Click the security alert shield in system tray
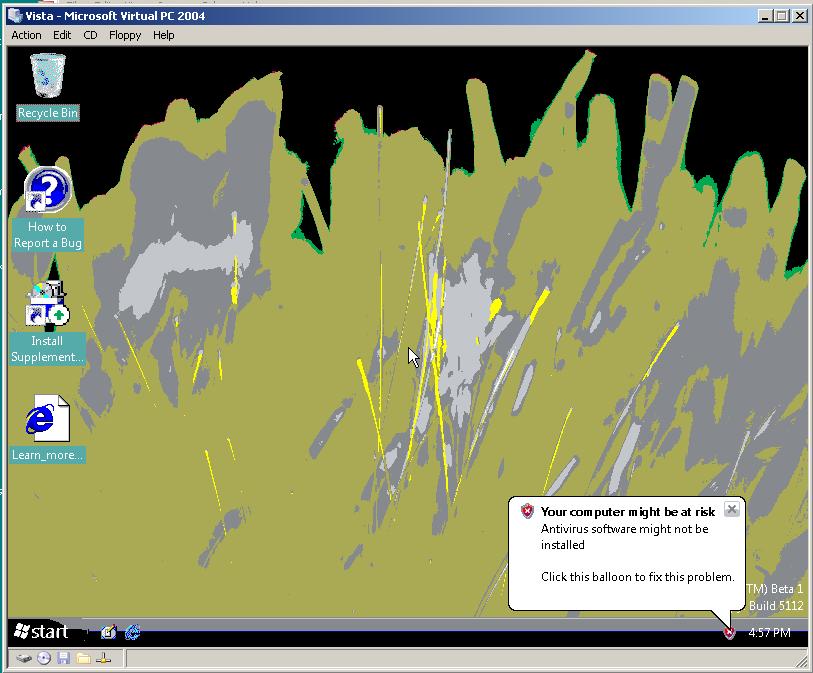 pyautogui.click(x=729, y=633)
